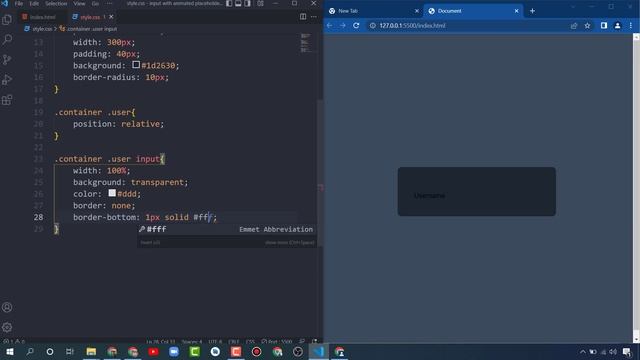Click the #1d2630 color swatch
This screenshot has width=640, height=360.
(x=136, y=65)
